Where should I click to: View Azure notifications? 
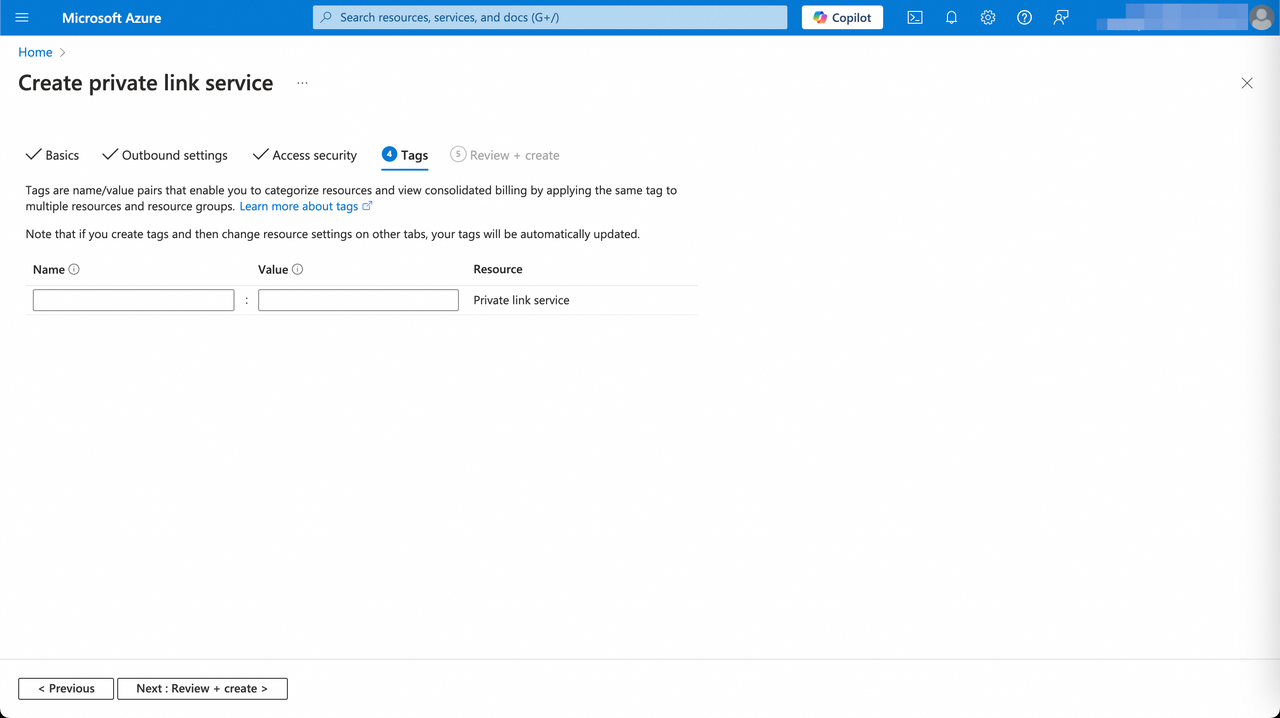pos(951,17)
